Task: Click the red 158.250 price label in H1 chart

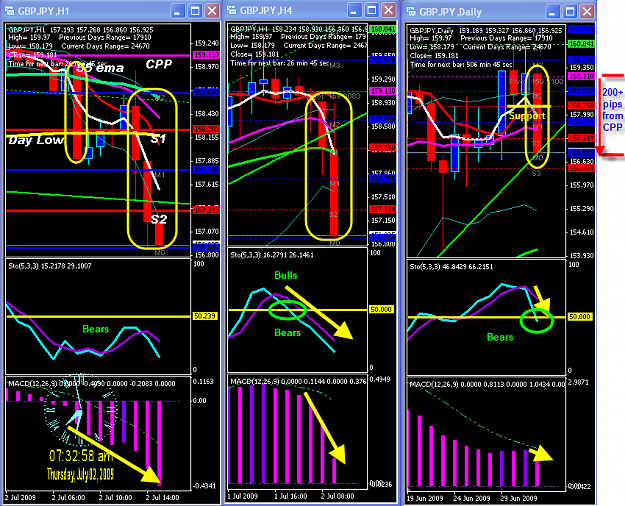Action: (206, 129)
